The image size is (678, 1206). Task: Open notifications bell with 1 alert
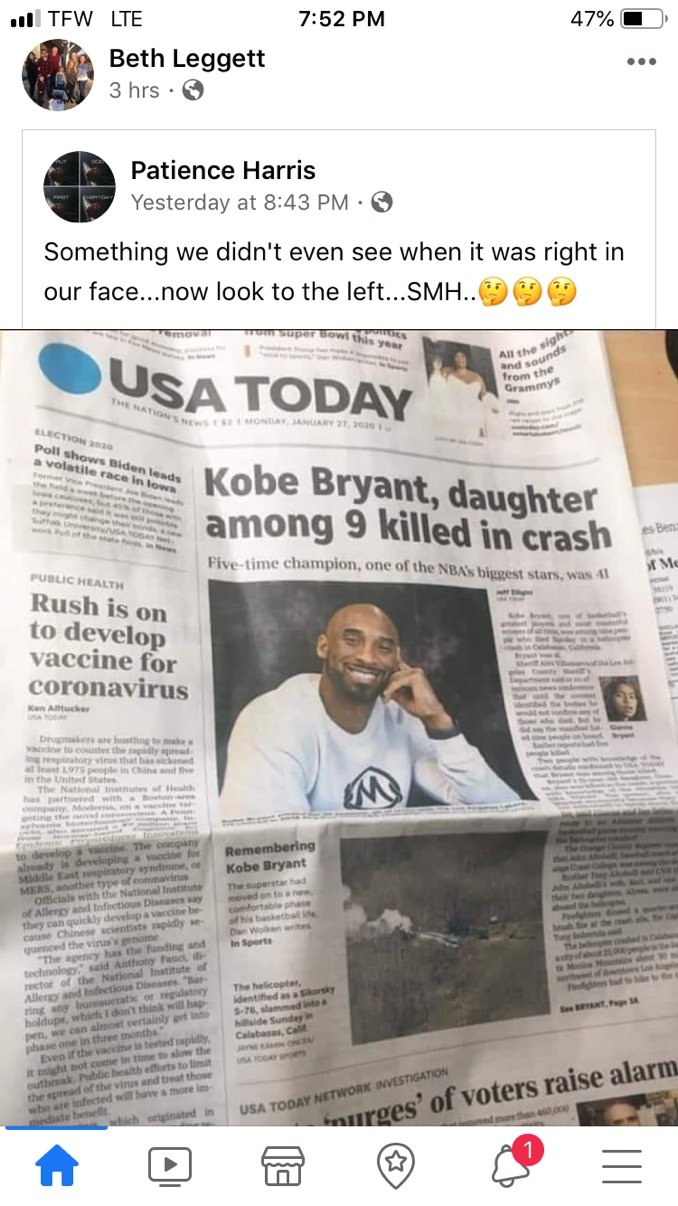[510, 1165]
